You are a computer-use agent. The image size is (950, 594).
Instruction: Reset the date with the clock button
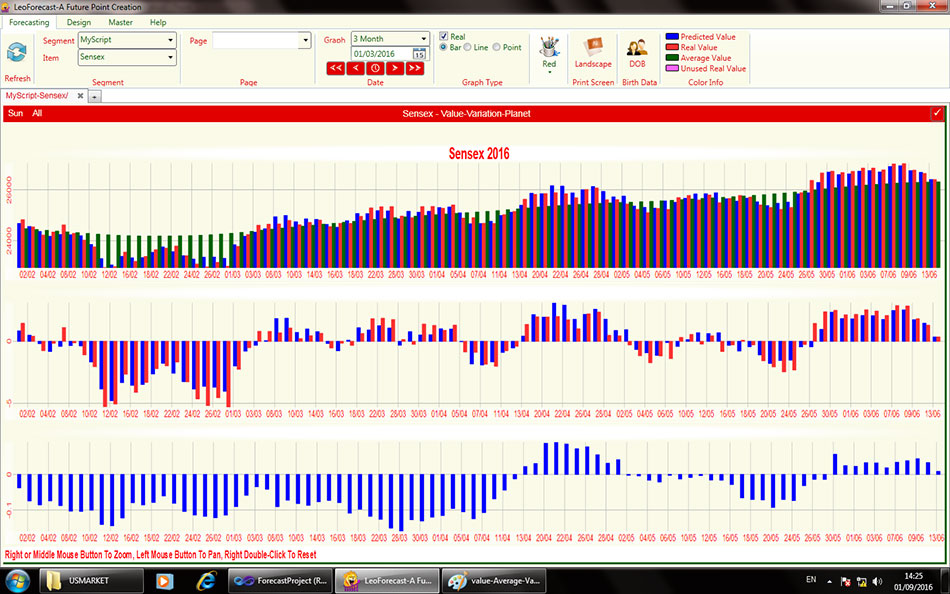tap(375, 68)
